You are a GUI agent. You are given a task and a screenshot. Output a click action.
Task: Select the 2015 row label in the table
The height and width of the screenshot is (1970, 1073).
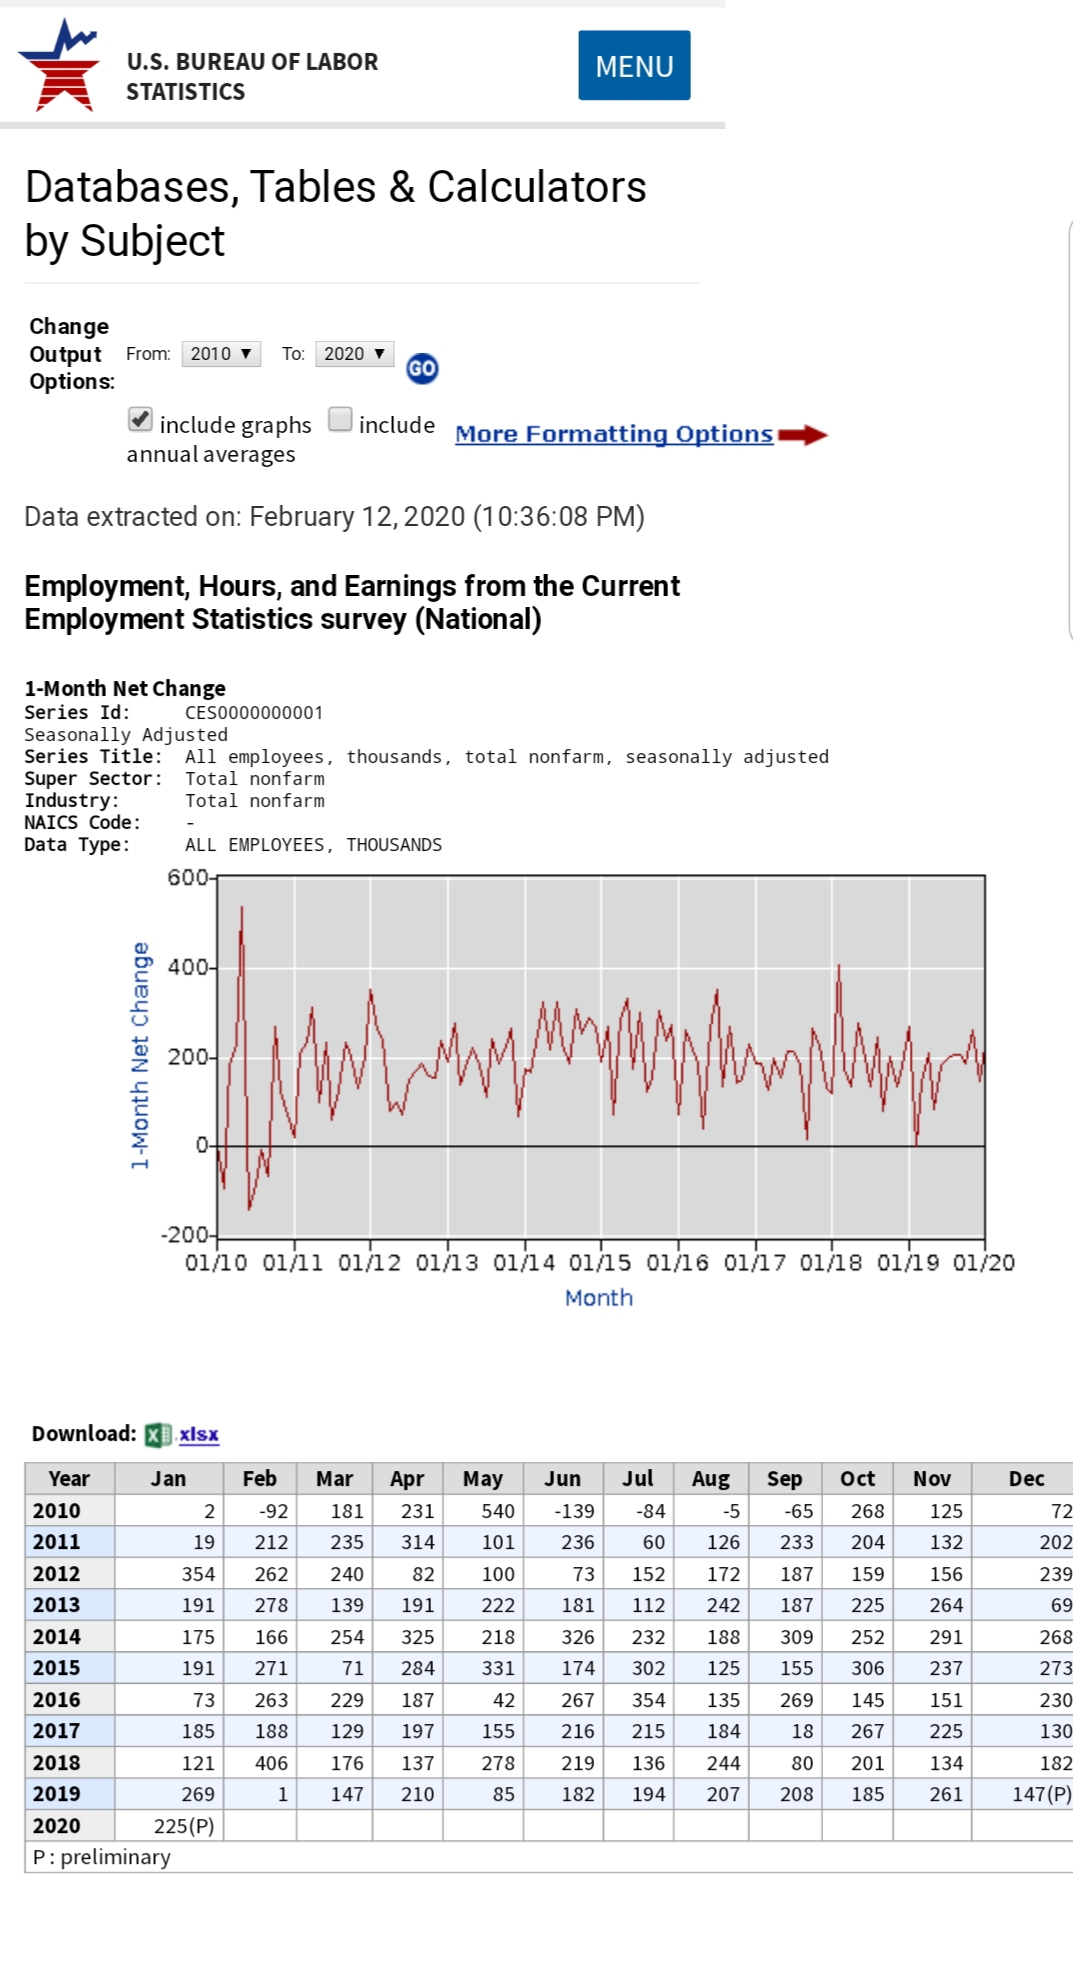(x=57, y=1668)
